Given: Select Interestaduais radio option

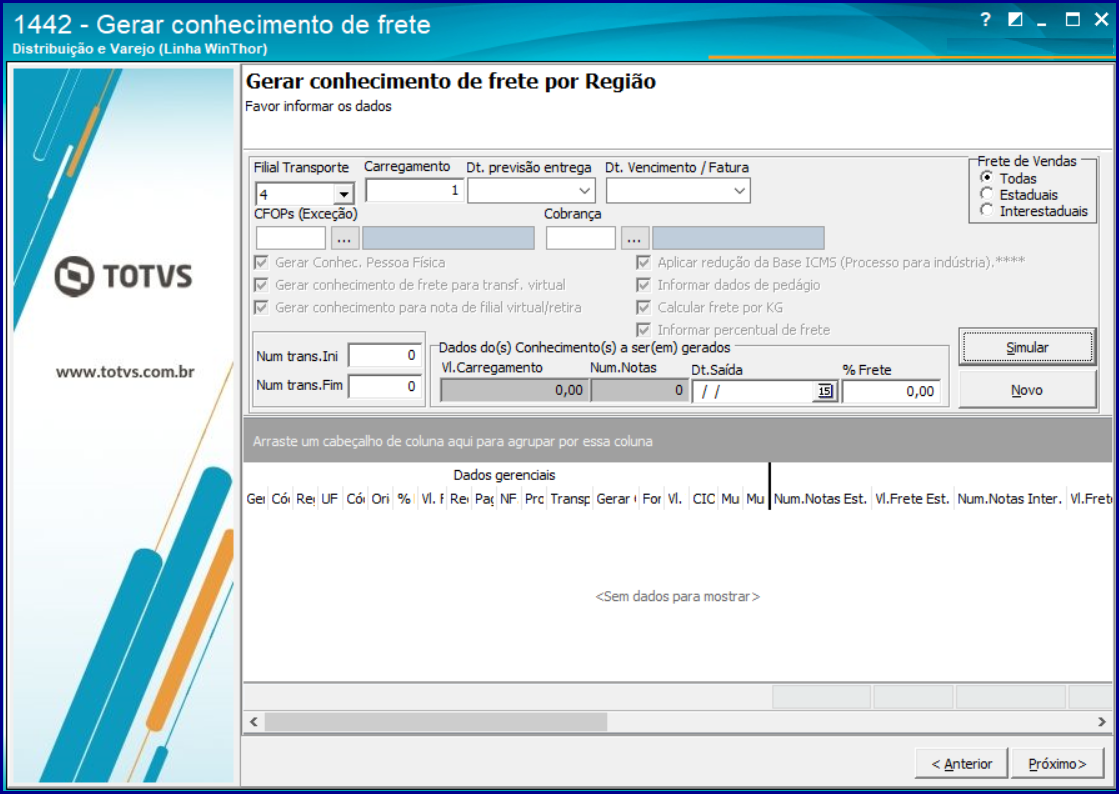Looking at the screenshot, I should (x=987, y=210).
